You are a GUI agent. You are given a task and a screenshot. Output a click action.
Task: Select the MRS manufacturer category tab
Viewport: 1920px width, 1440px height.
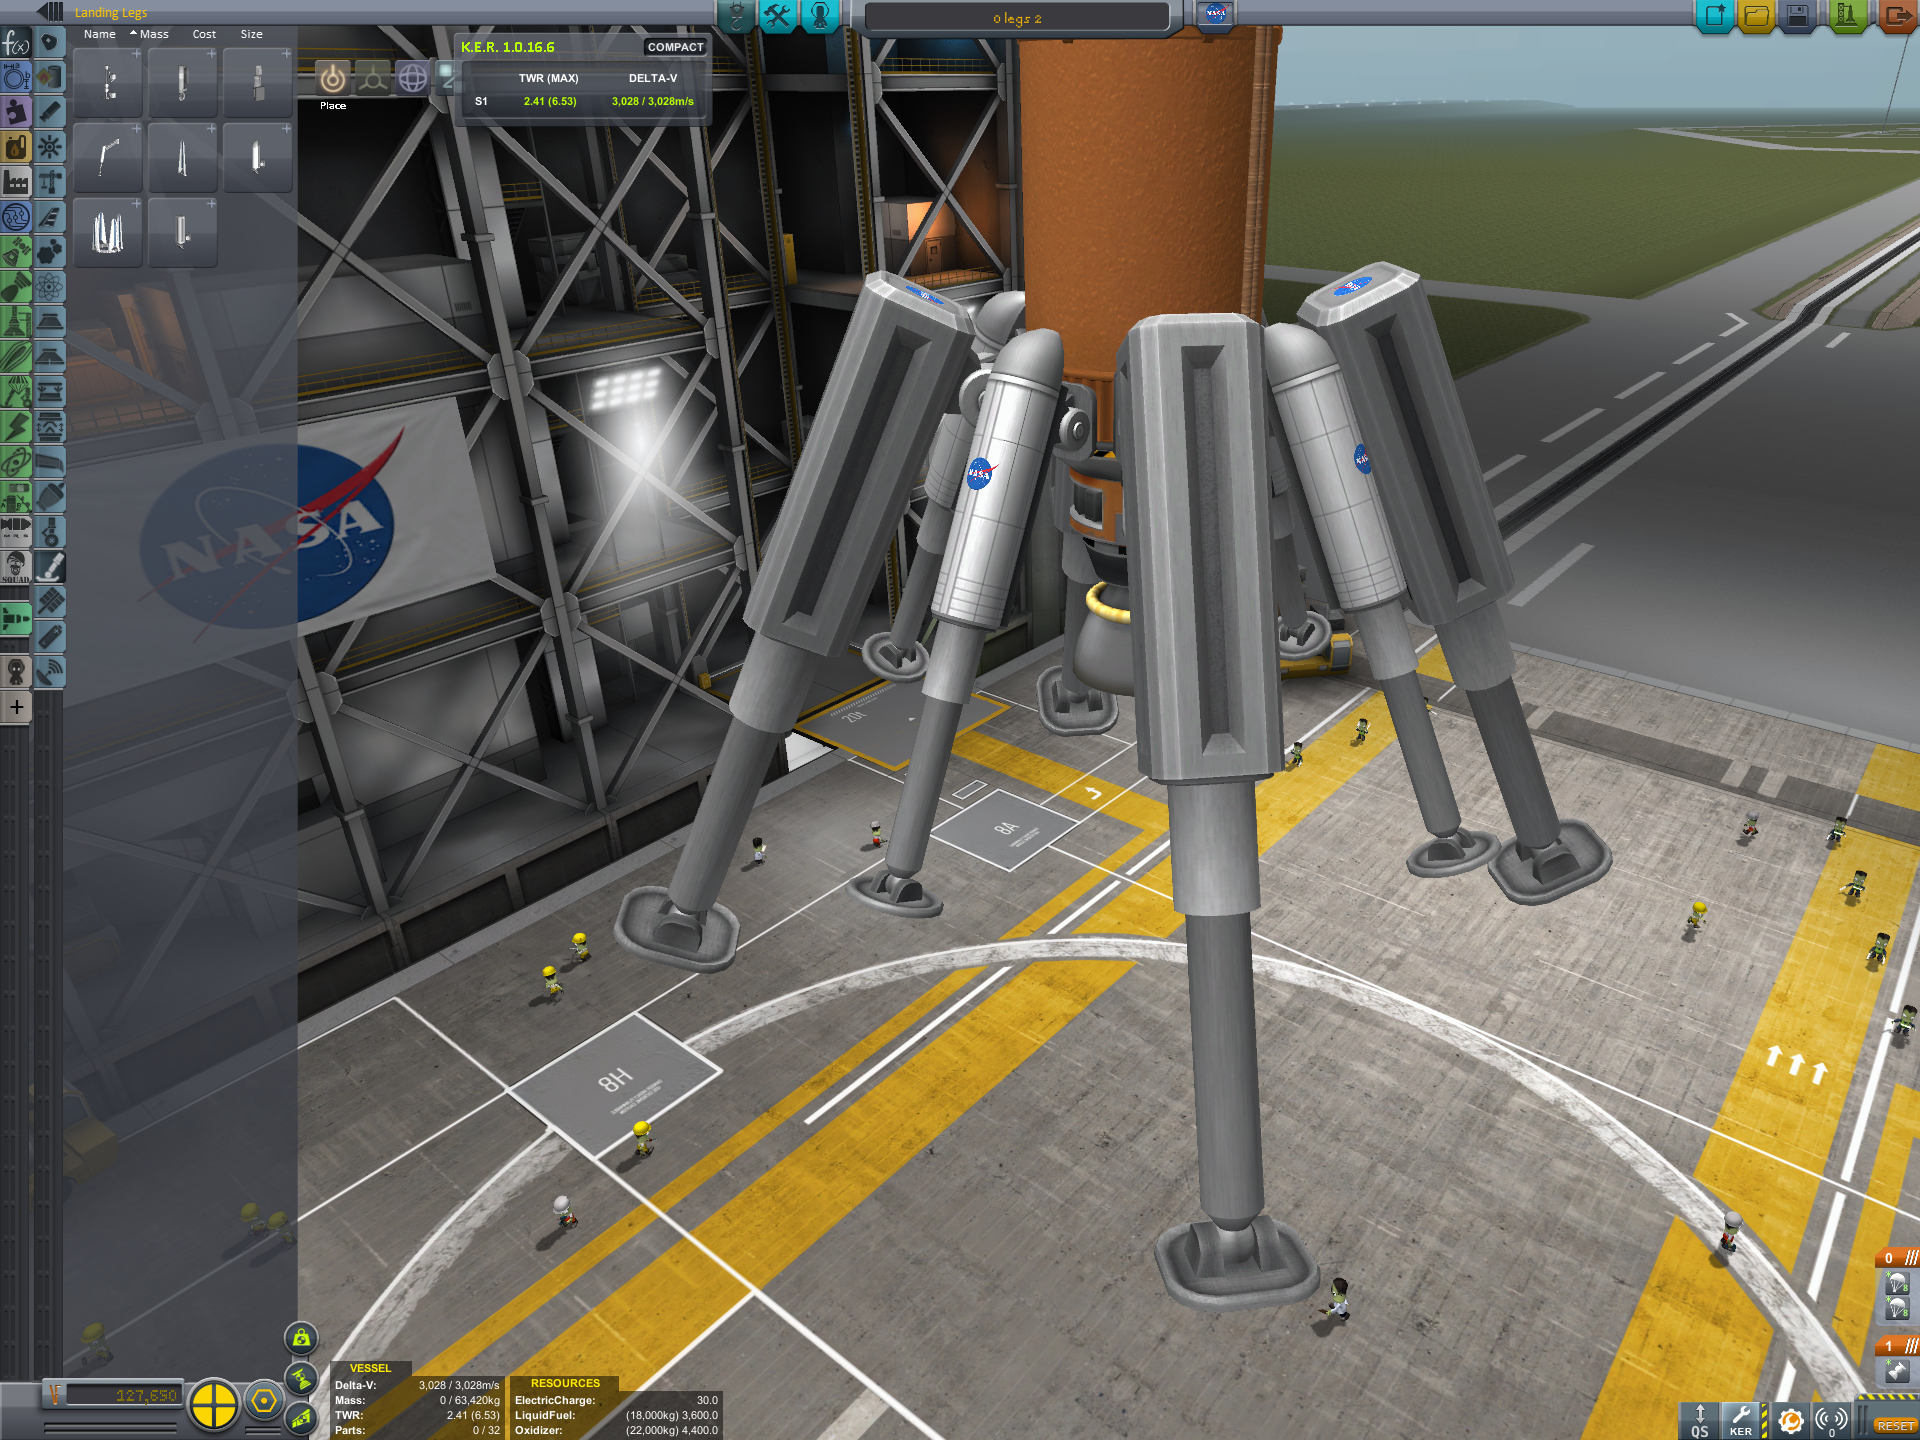(x=16, y=532)
